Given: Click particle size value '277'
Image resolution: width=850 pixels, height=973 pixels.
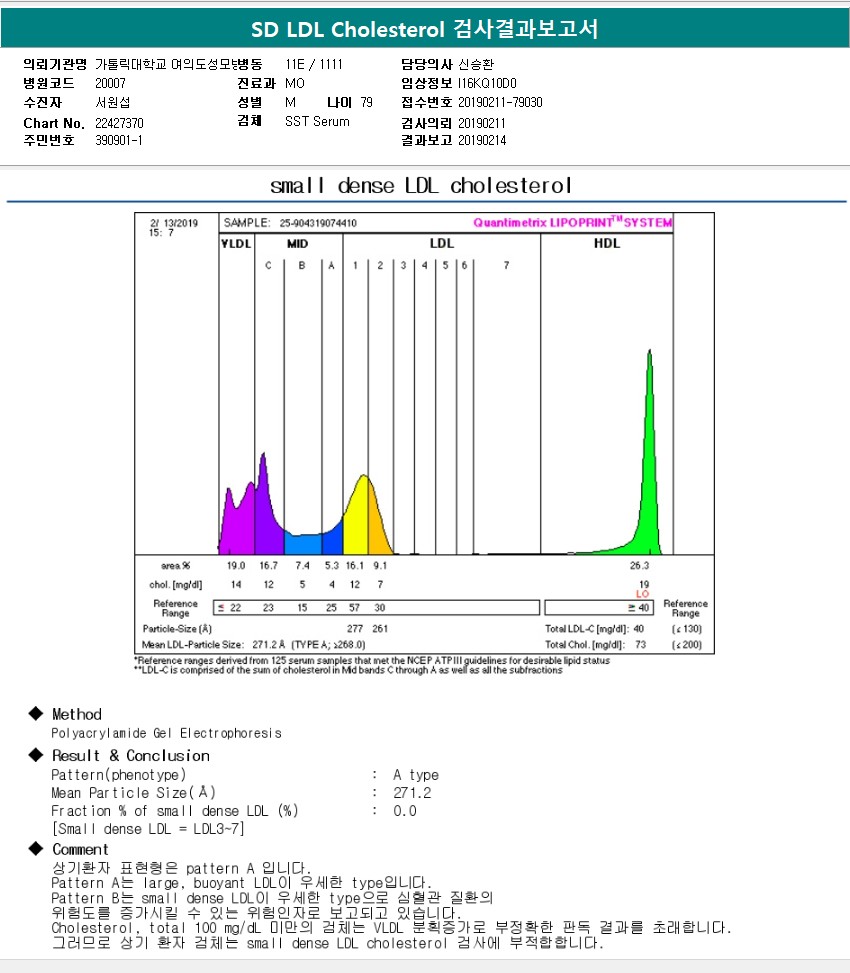Looking at the screenshot, I should pos(355,629).
